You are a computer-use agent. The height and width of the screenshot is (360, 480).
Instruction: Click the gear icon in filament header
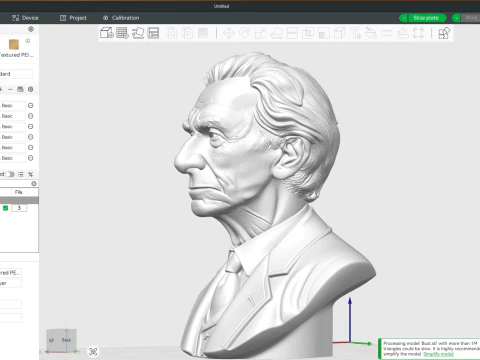[x=31, y=89]
